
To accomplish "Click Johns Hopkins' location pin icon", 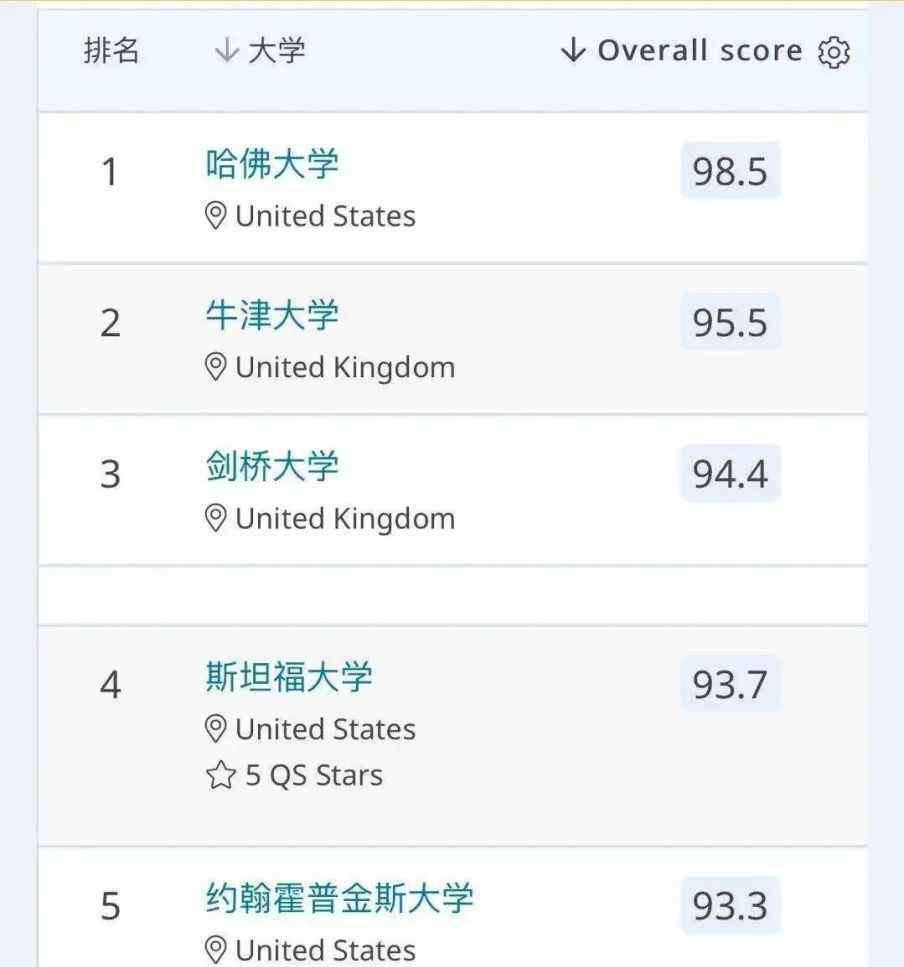I will (x=215, y=948).
